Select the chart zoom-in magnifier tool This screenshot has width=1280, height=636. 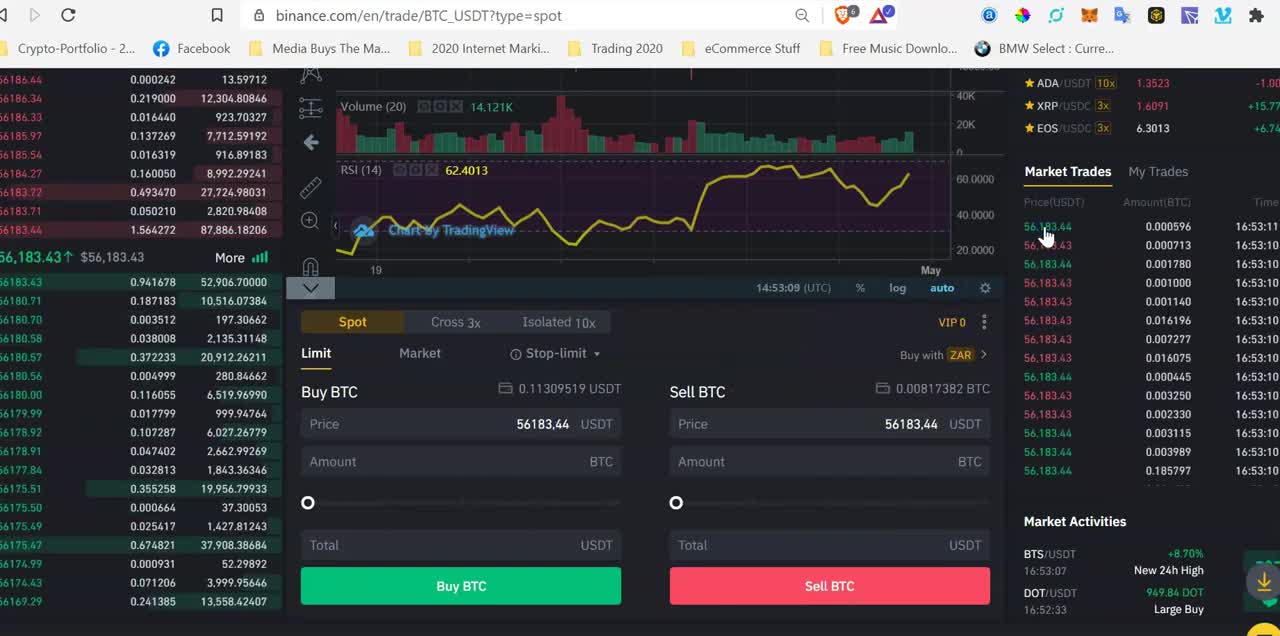click(x=311, y=221)
